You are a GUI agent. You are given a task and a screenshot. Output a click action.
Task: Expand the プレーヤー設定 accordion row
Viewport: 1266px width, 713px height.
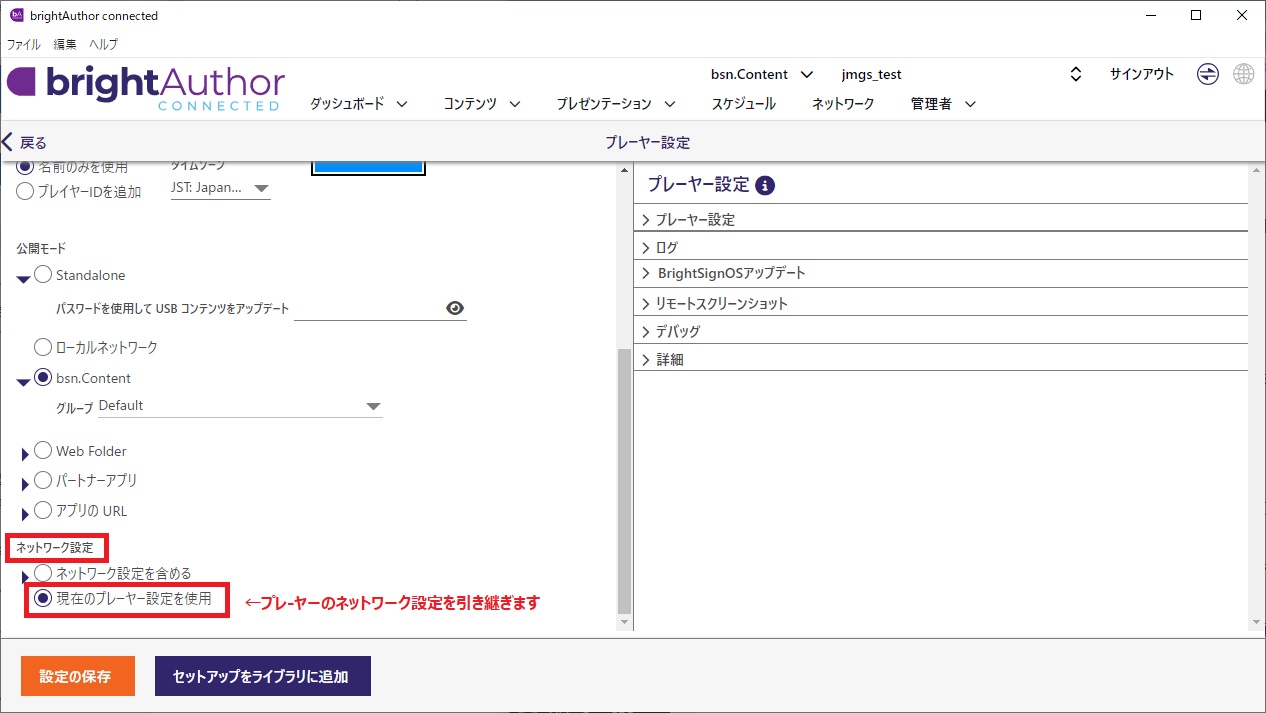[941, 219]
